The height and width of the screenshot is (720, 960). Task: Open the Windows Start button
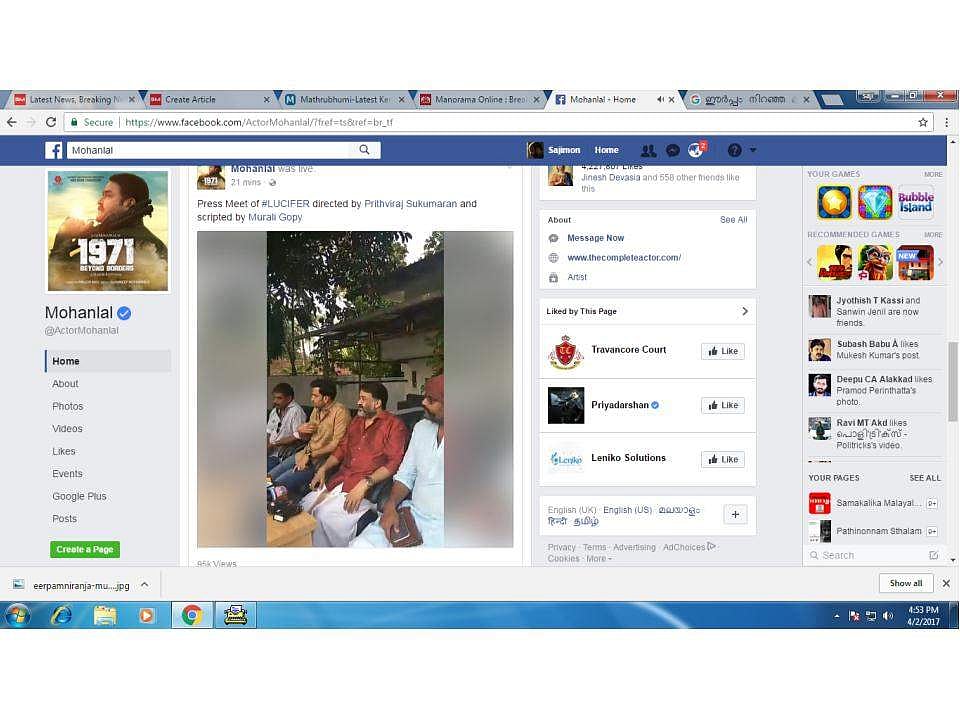coord(17,615)
